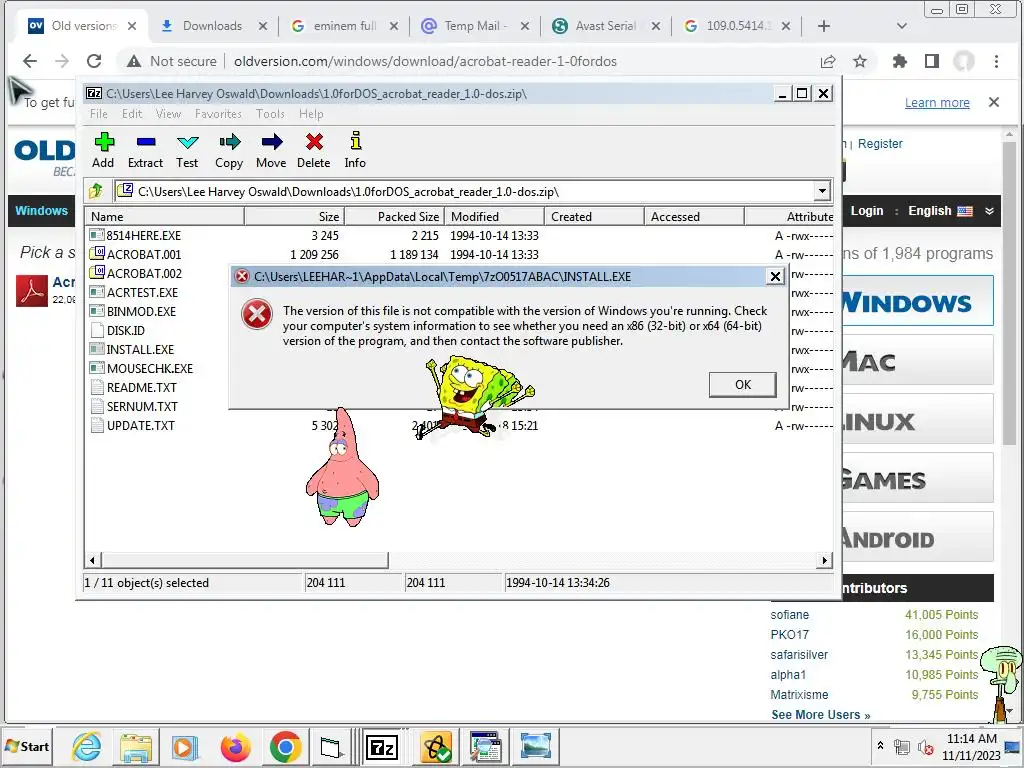Select ACROBAT.001 in file list
The width and height of the screenshot is (1024, 768).
tap(144, 254)
